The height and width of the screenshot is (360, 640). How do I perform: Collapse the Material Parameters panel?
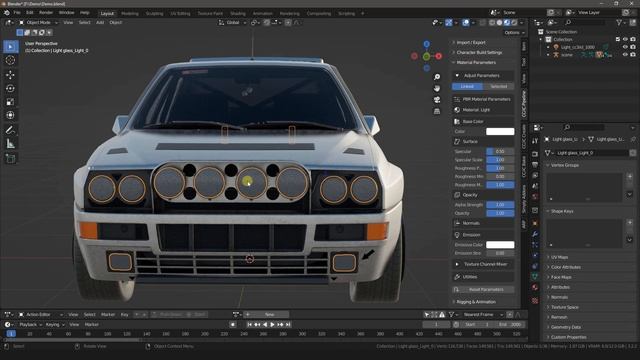pos(476,62)
